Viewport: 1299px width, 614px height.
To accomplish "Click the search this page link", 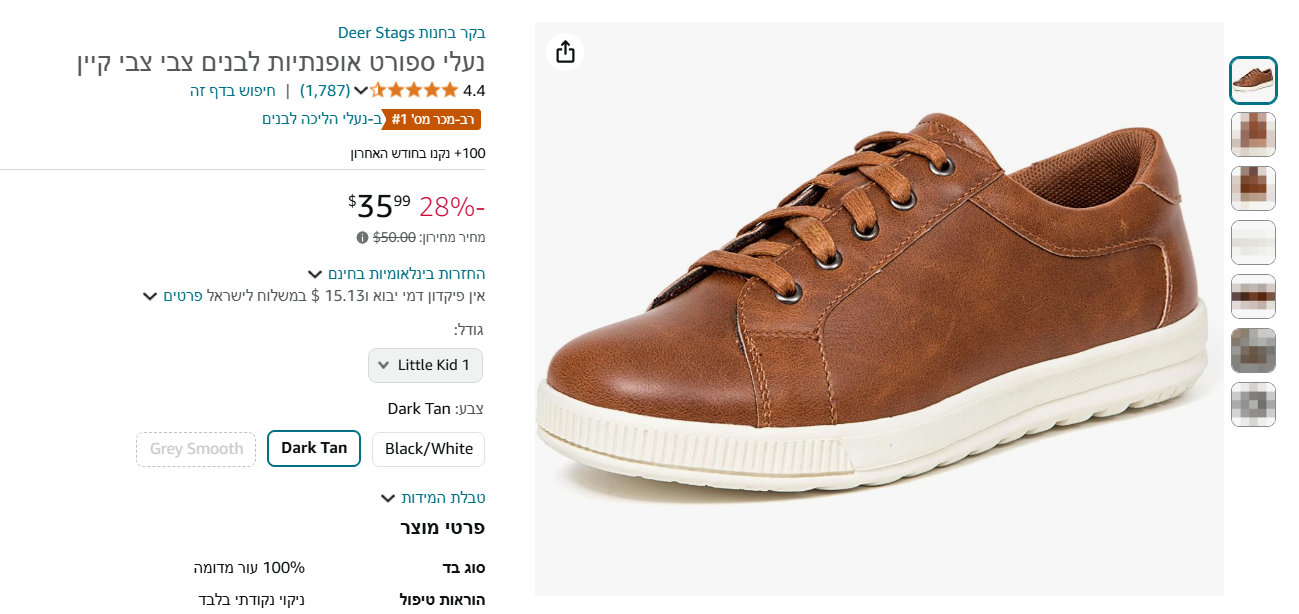I will pos(232,90).
